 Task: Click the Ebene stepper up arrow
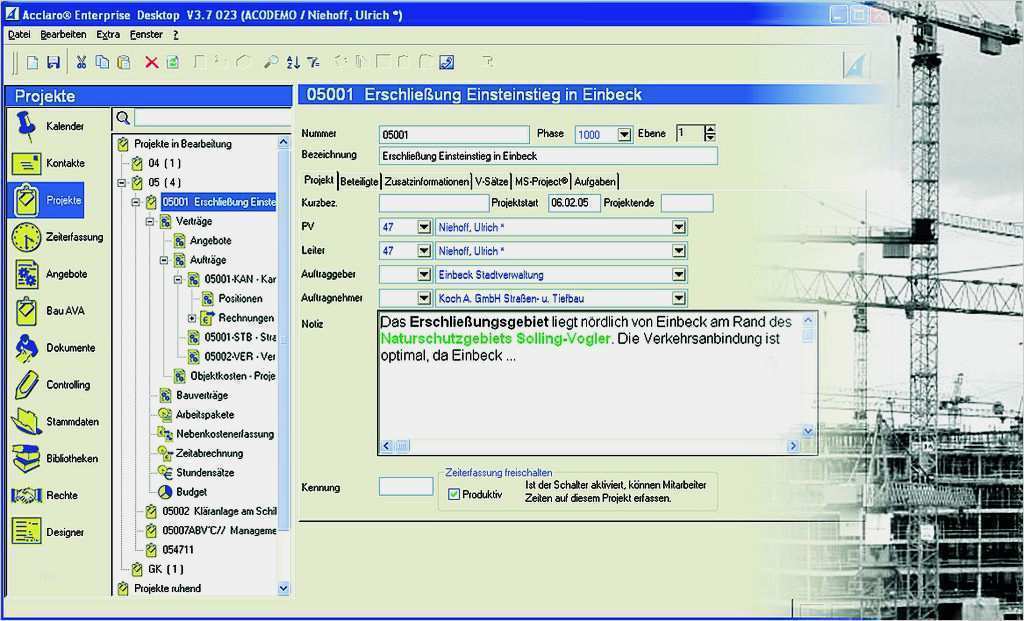(710, 130)
